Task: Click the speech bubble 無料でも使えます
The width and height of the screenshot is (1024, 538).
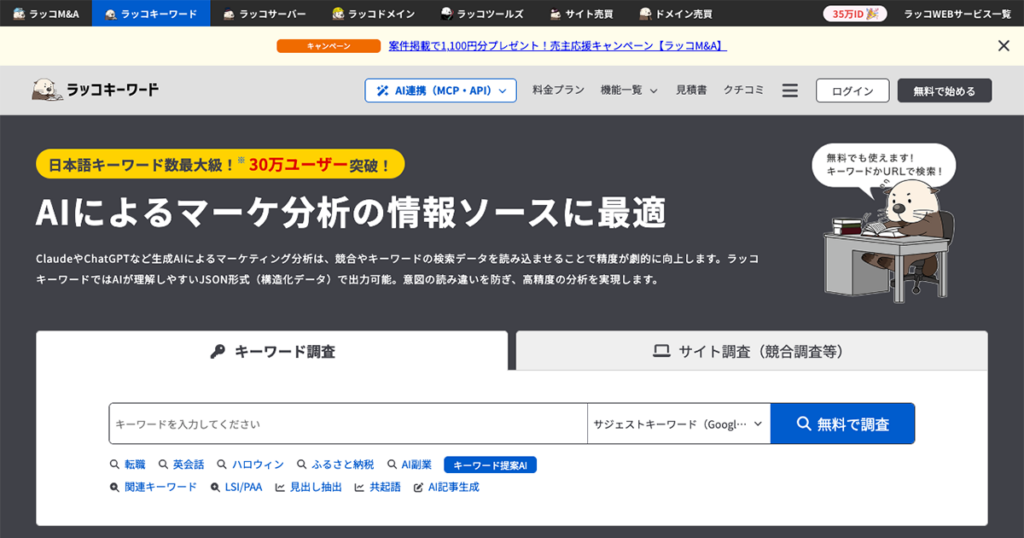Action: coord(884,165)
